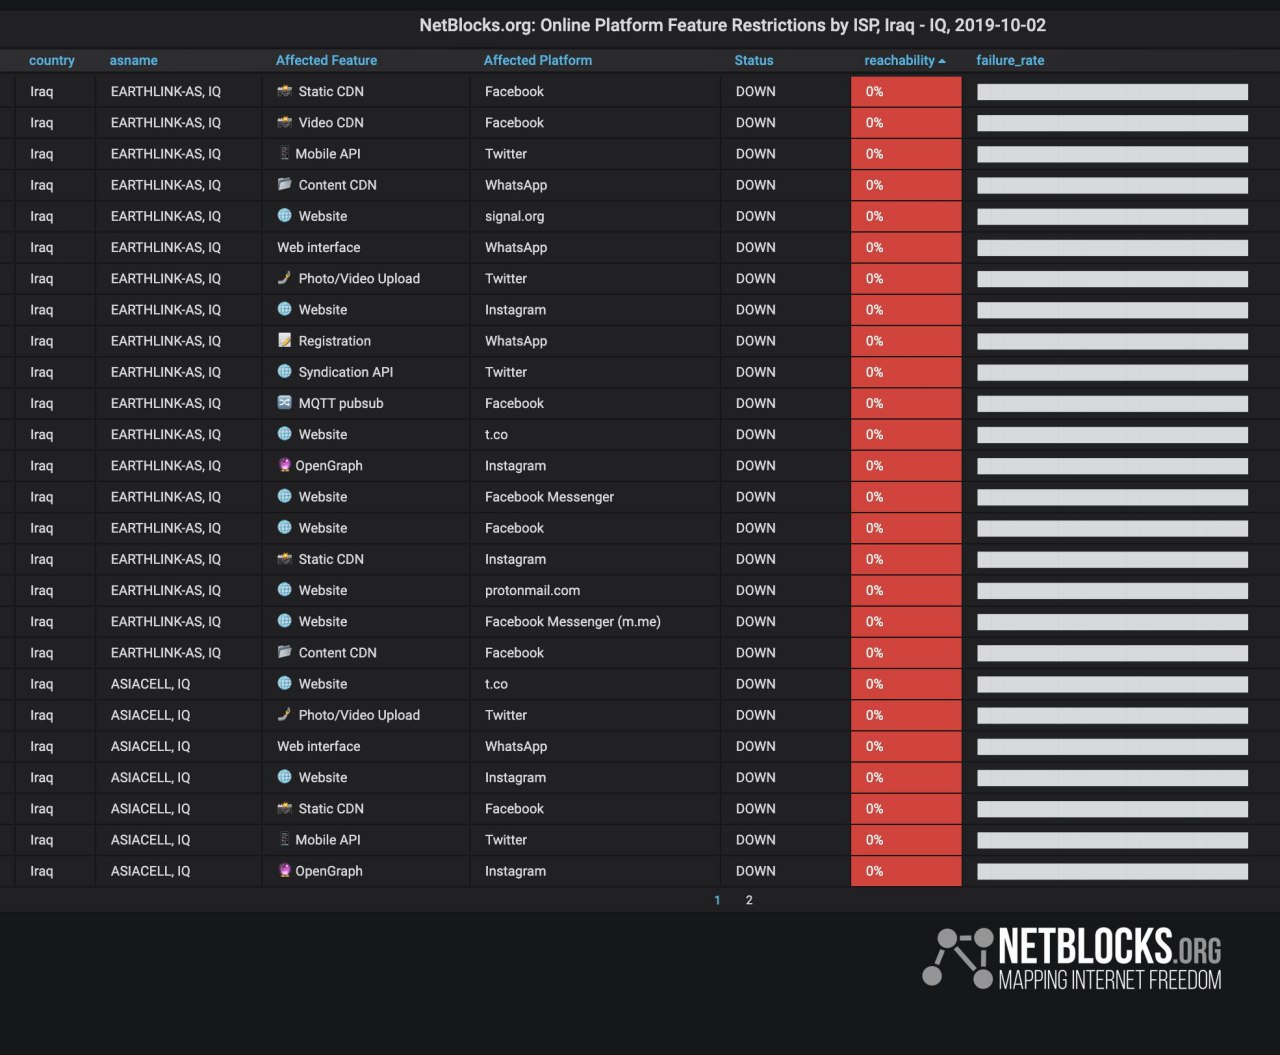This screenshot has width=1280, height=1055.
Task: Click 'Registration' feature text
Action: tap(335, 341)
